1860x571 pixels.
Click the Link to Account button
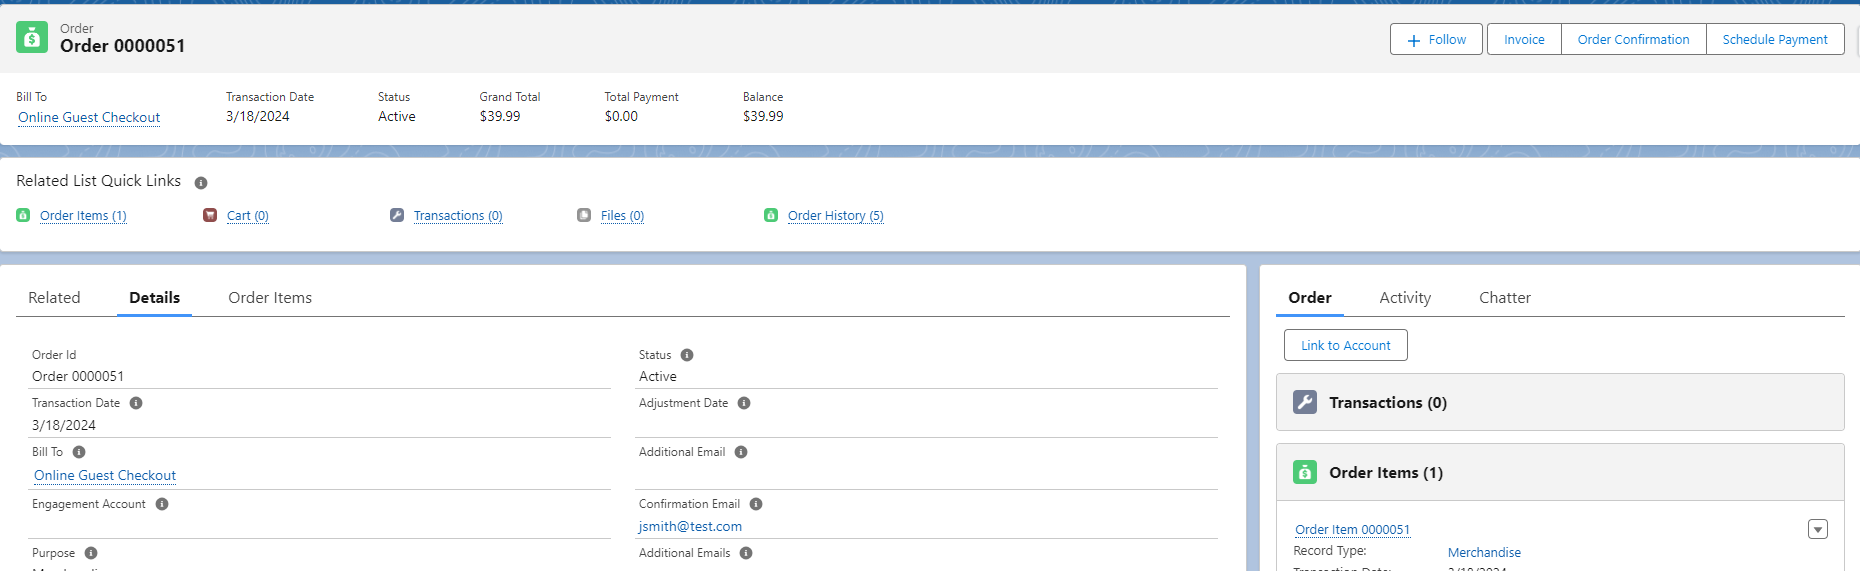click(x=1345, y=346)
